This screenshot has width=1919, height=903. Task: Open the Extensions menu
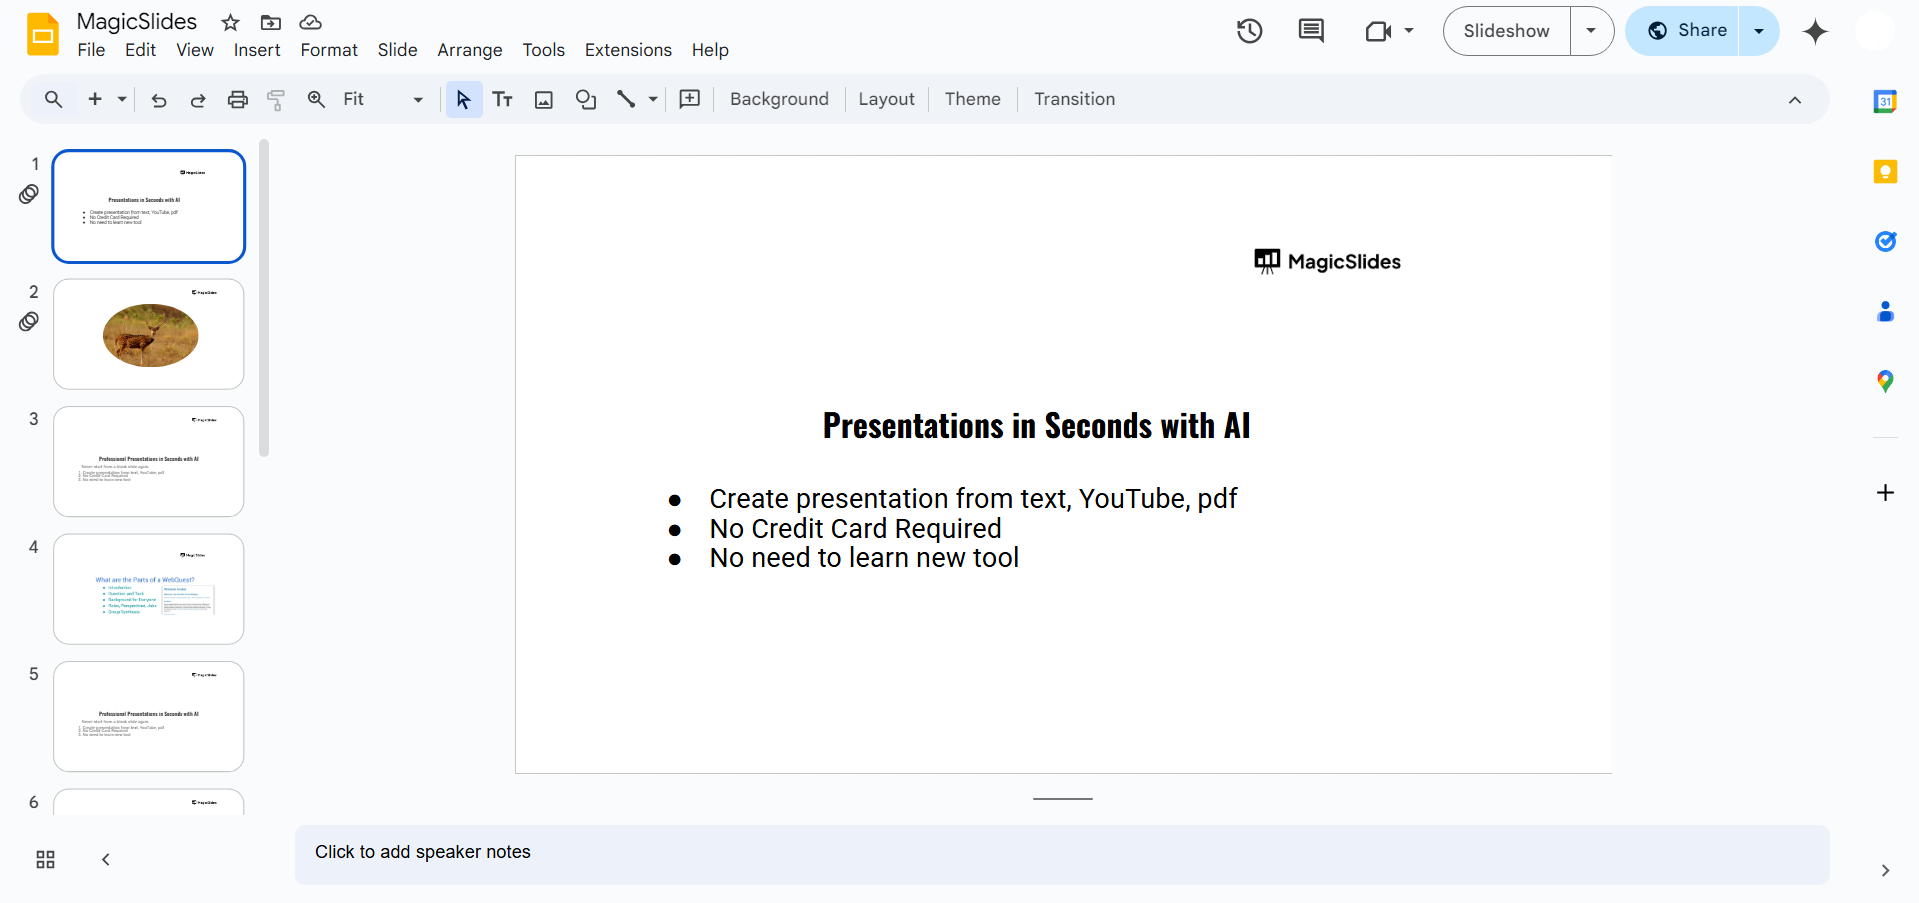(628, 50)
